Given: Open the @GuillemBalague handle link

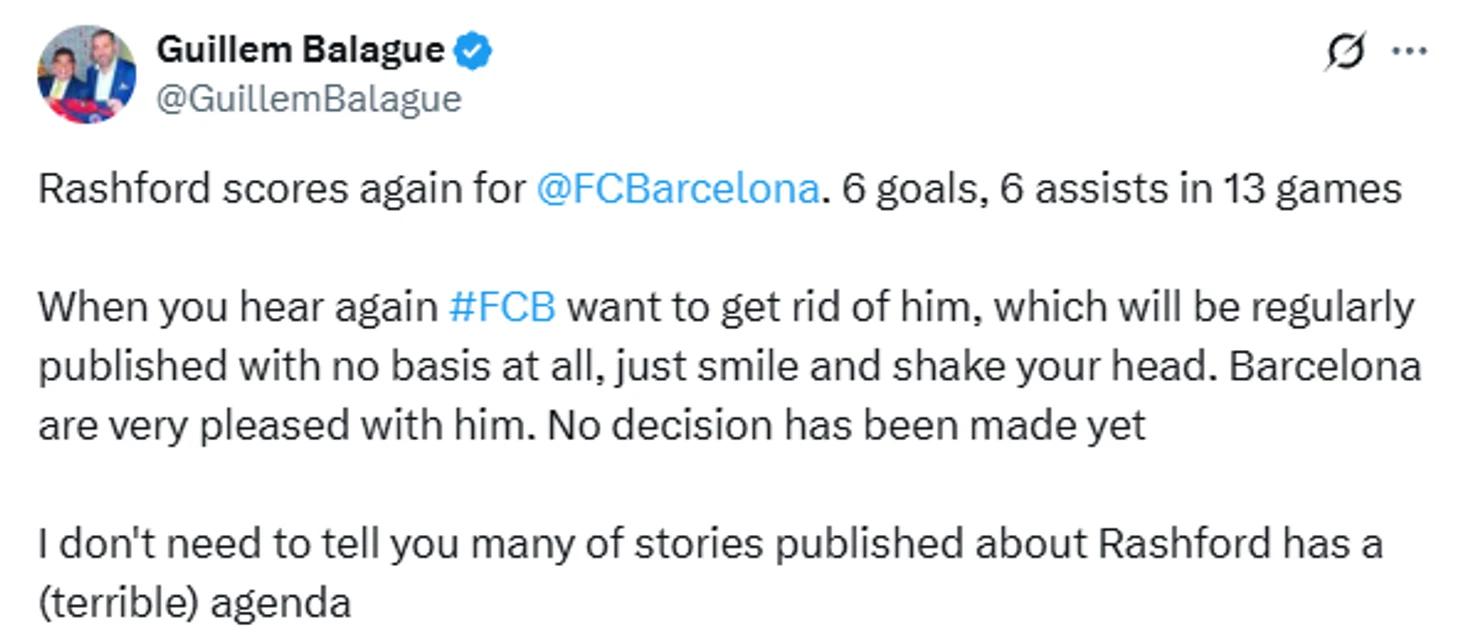Looking at the screenshot, I should 309,98.
